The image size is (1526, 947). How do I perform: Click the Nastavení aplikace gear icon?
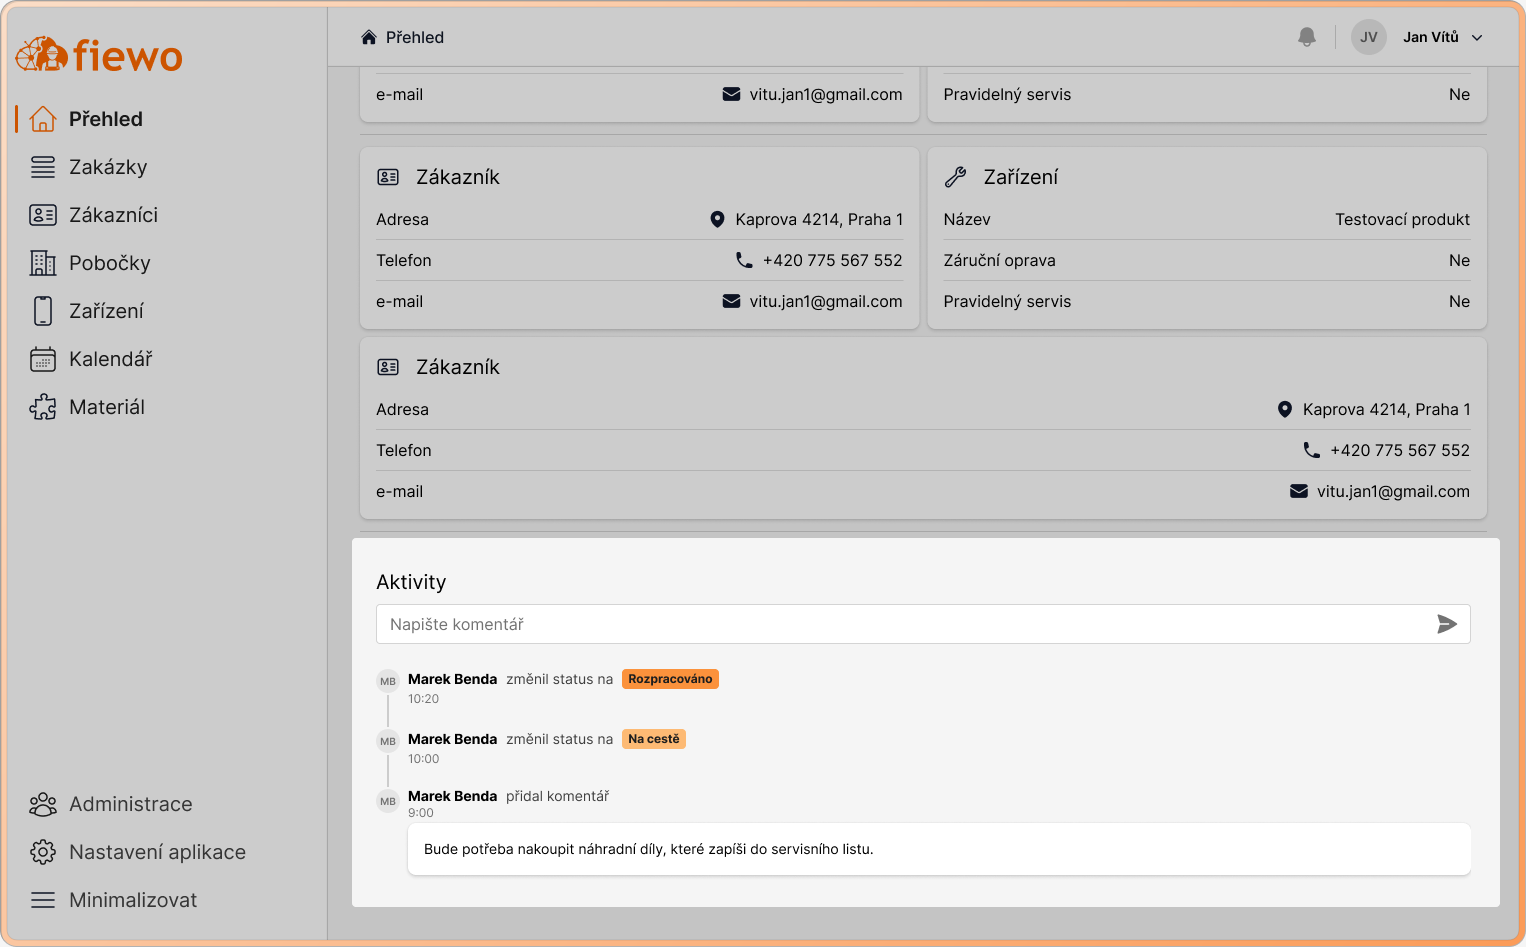click(x=43, y=852)
